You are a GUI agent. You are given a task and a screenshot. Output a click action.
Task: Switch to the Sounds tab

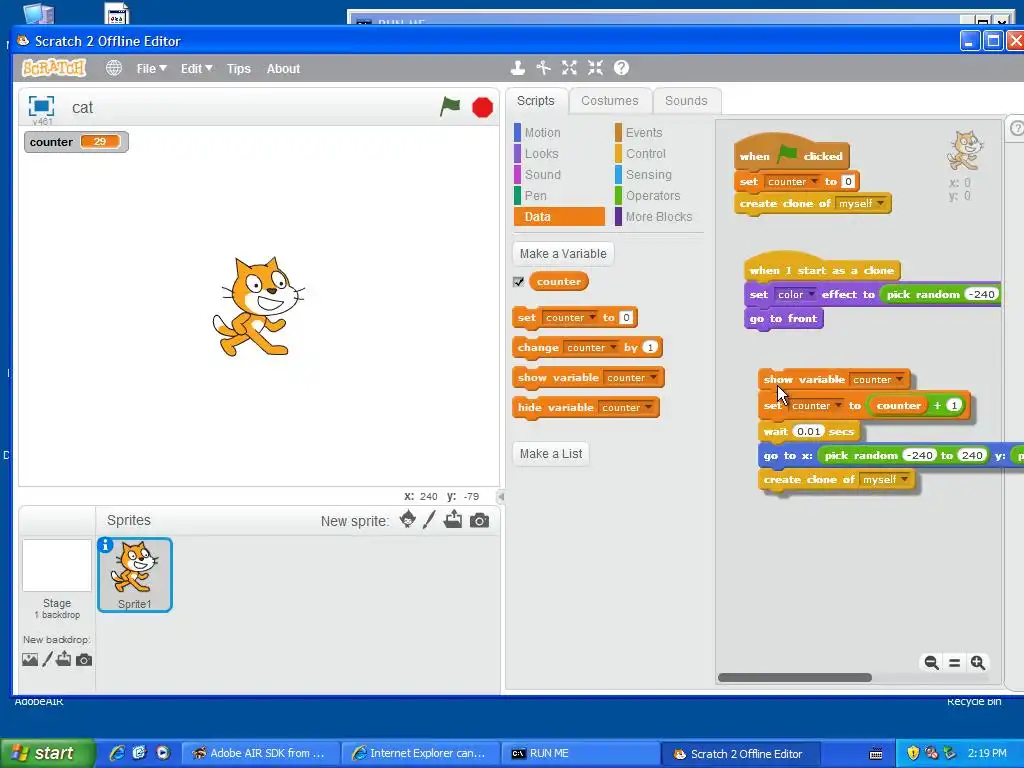(686, 101)
